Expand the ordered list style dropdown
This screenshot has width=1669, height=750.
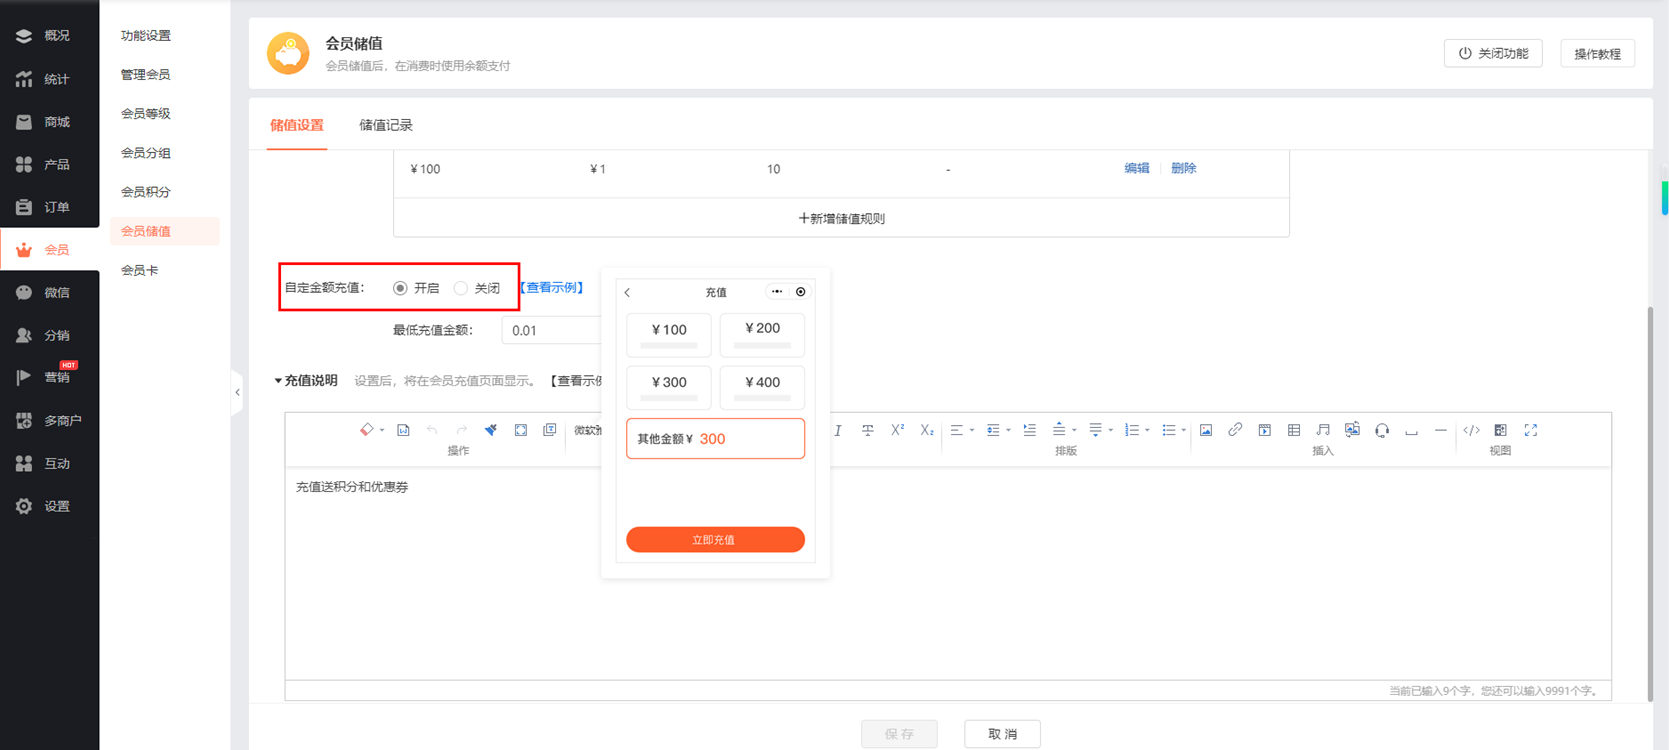[x=1147, y=431]
